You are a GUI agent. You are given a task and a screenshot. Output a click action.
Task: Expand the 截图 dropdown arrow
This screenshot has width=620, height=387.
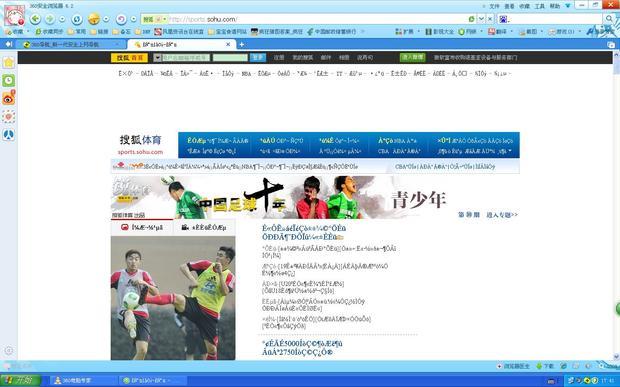(542, 31)
